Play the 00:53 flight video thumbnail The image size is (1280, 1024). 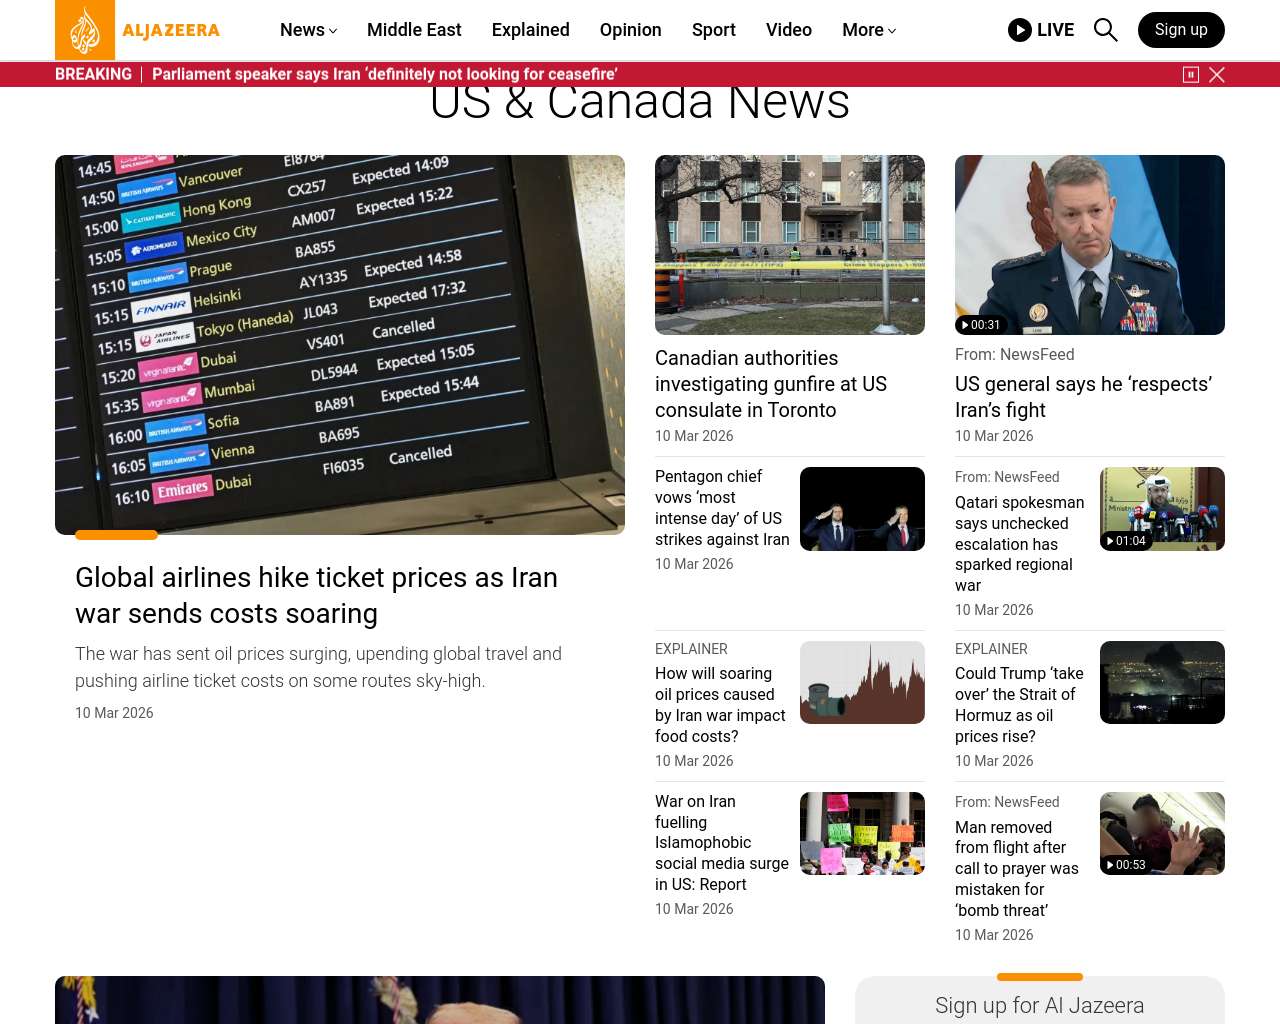1162,834
